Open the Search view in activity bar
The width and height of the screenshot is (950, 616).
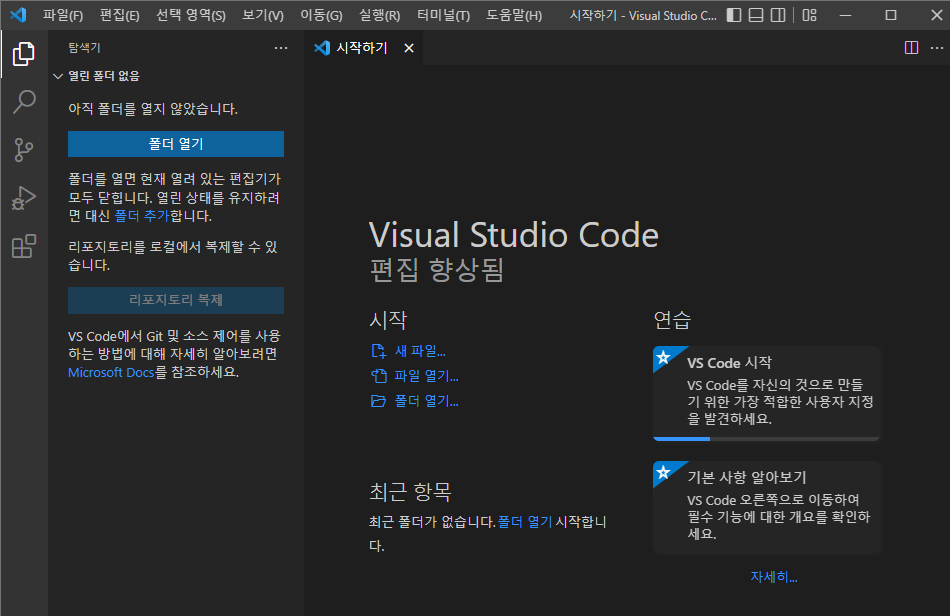(24, 102)
